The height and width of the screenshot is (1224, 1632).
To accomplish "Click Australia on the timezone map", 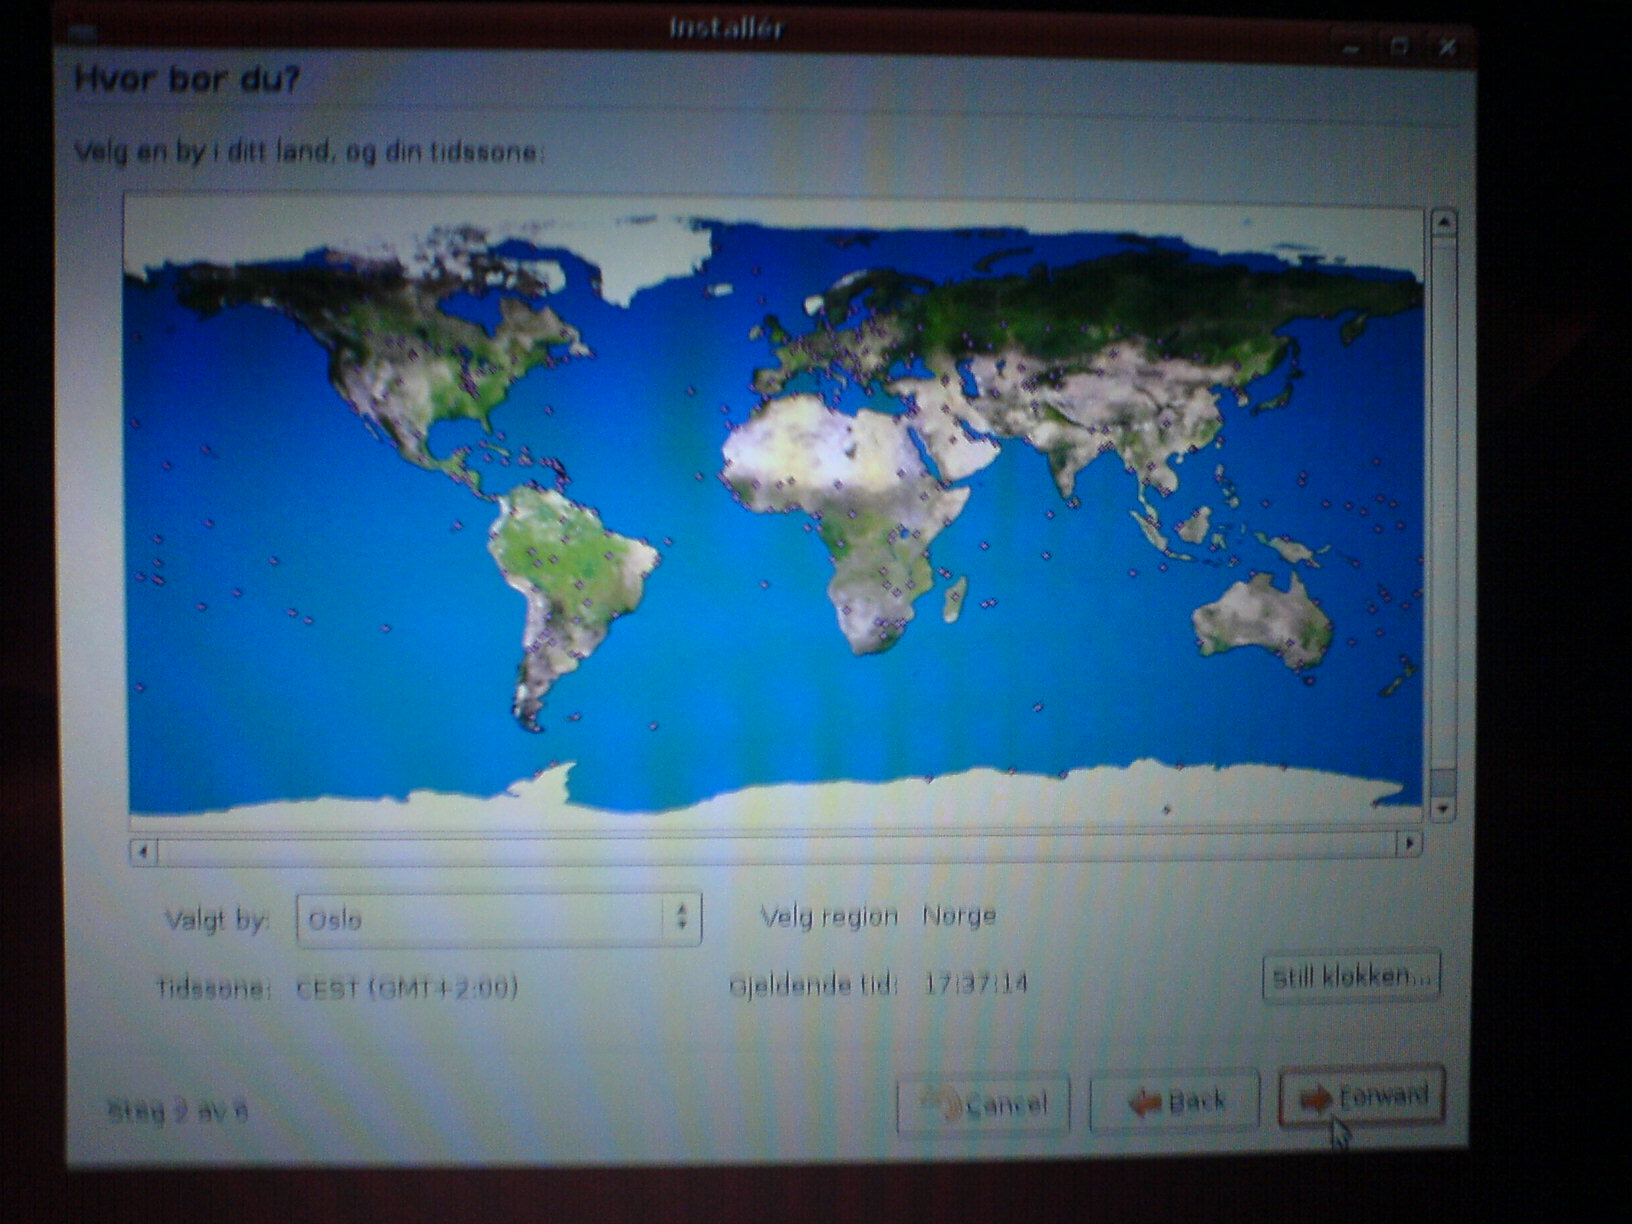I will 1262,622.
